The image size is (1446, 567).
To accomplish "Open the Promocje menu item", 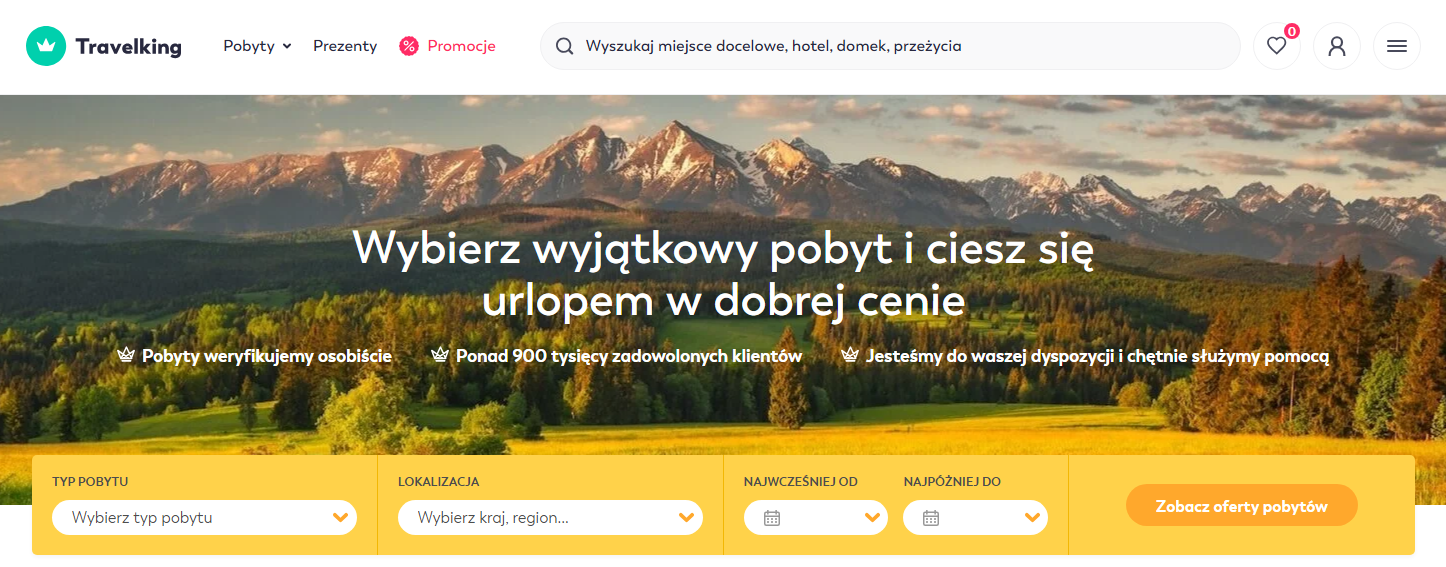I will point(461,46).
